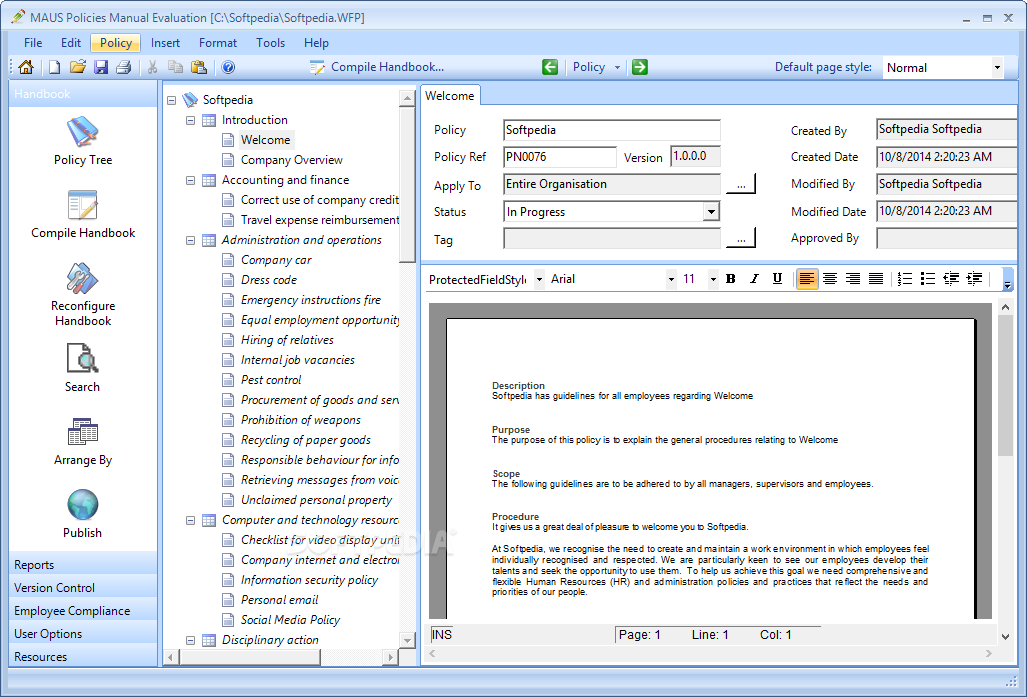The width and height of the screenshot is (1027, 697).
Task: Click the Policy name input field
Action: 612,130
